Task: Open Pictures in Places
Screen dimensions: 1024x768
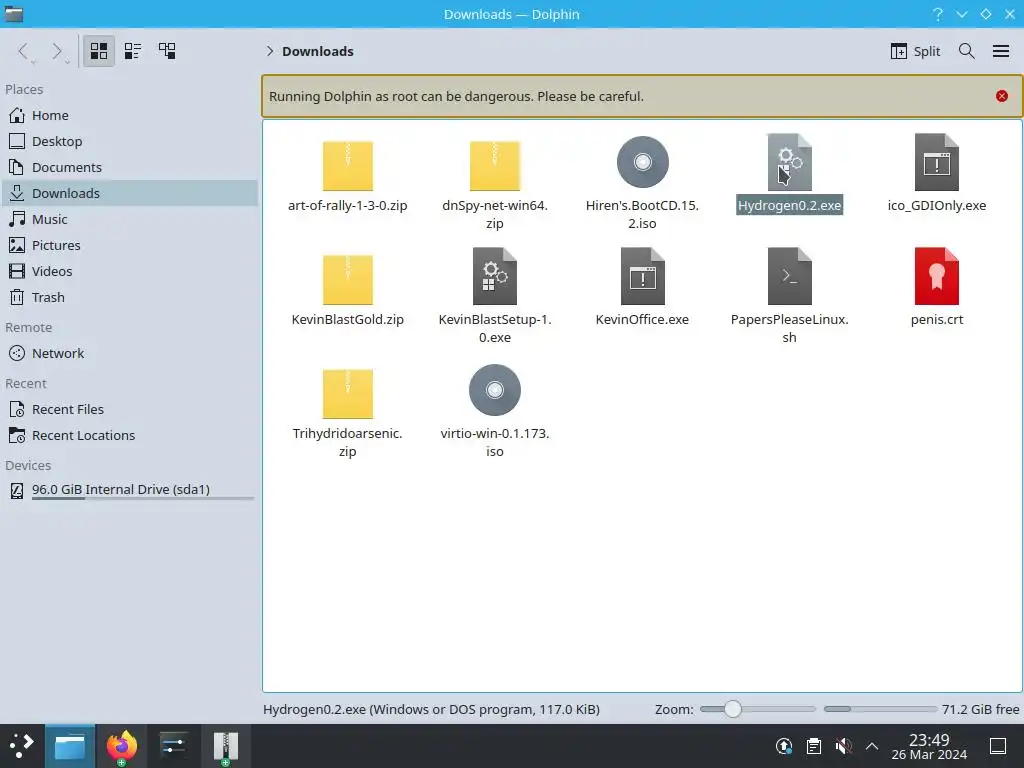Action: tap(129, 246)
